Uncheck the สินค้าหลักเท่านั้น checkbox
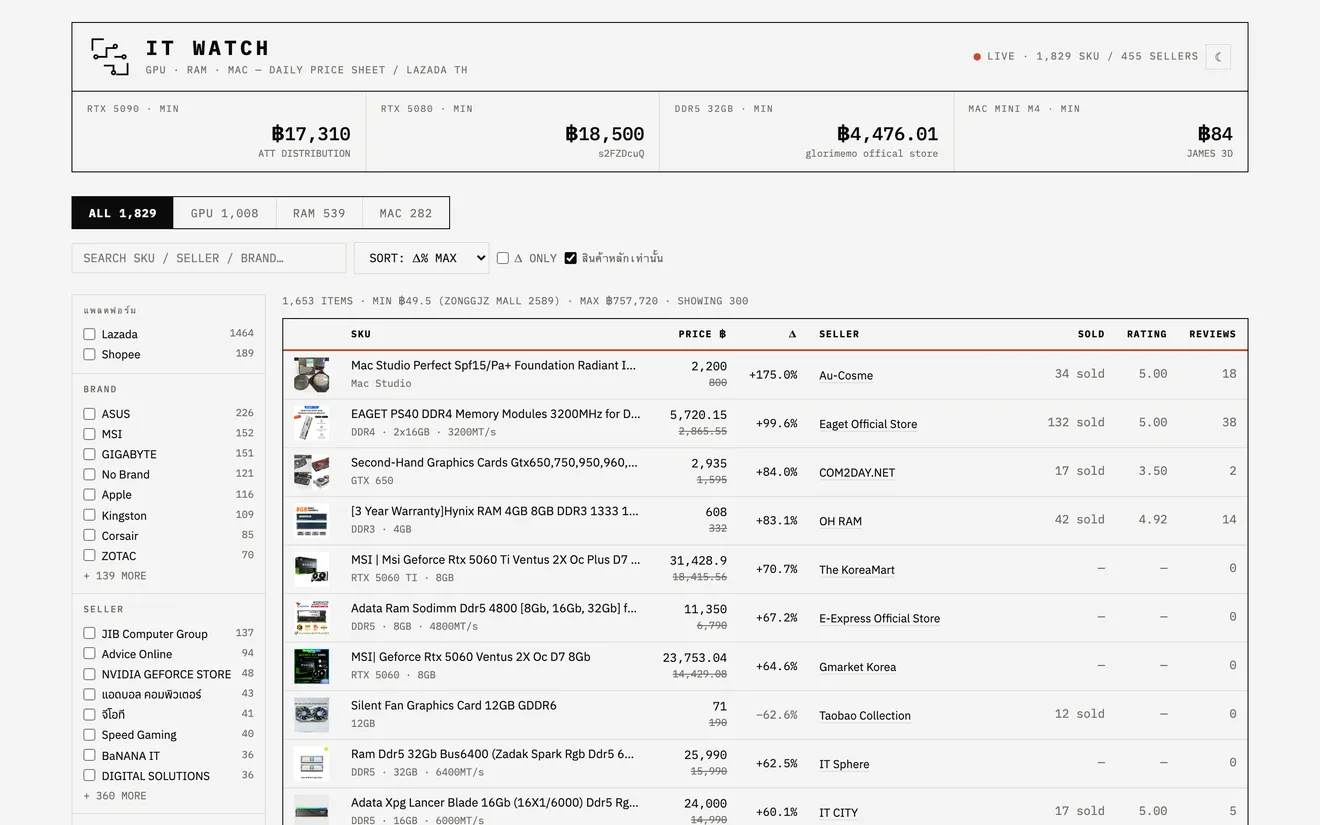The width and height of the screenshot is (1320, 825). pos(571,258)
